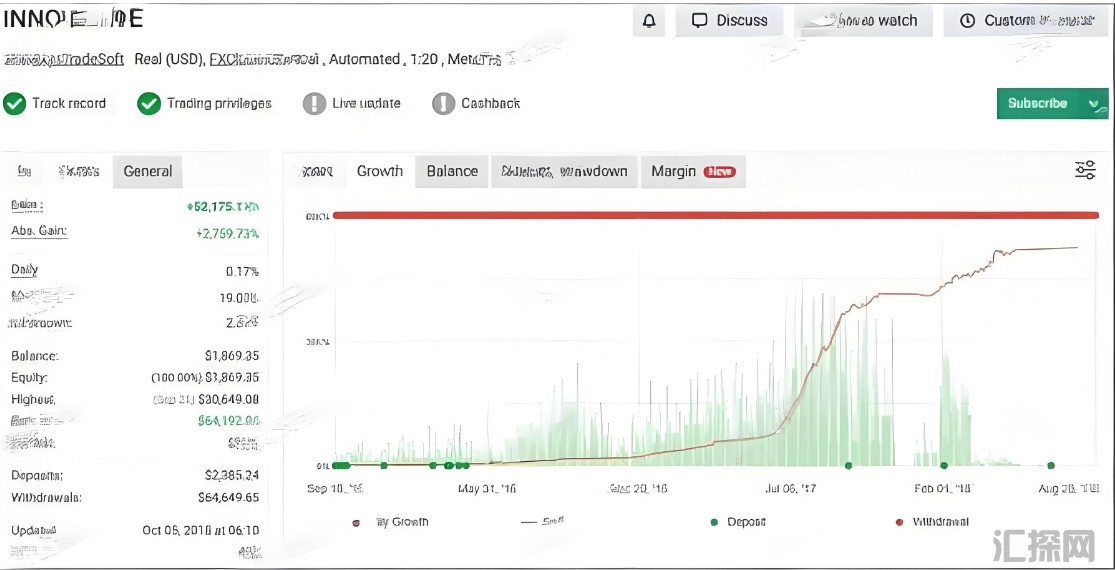This screenshot has height=570, width=1115.
Task: Click the green Subscribe button label
Action: coord(1037,104)
